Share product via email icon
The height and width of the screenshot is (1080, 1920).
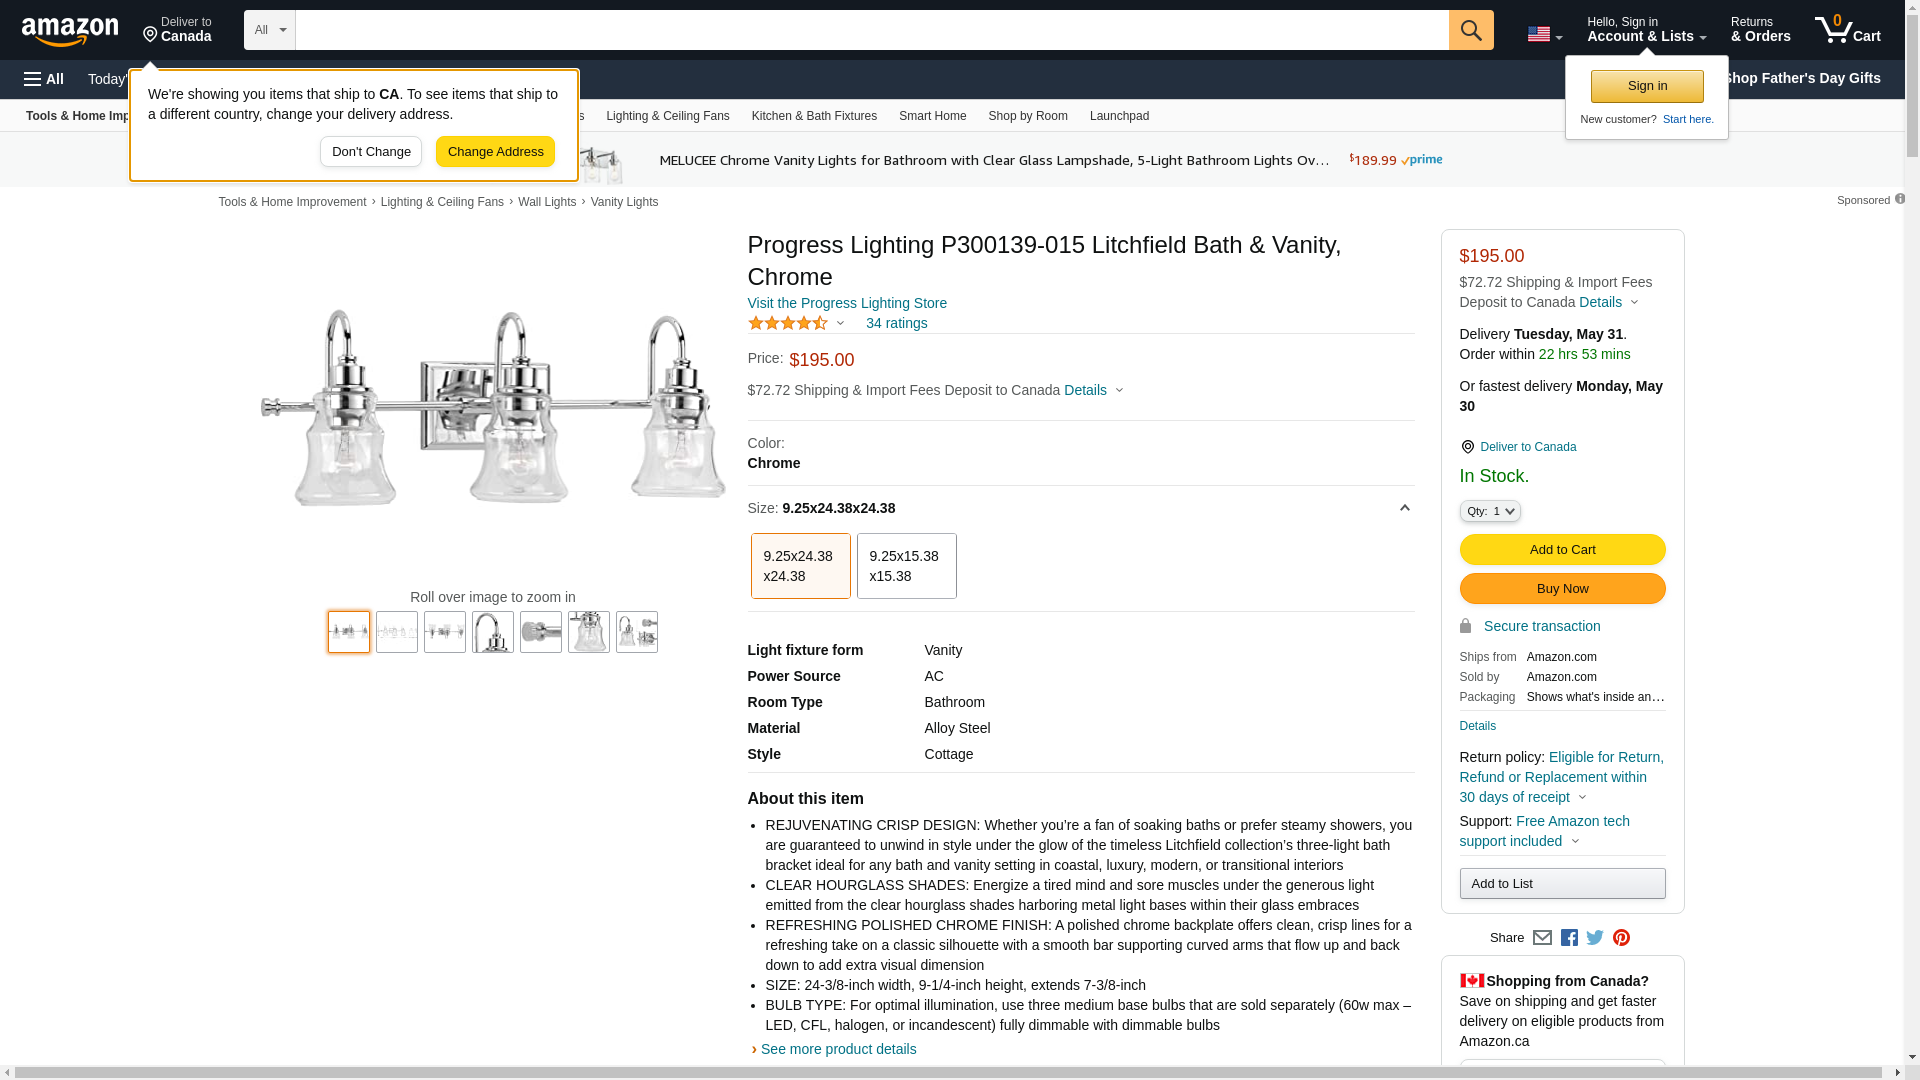1542,938
